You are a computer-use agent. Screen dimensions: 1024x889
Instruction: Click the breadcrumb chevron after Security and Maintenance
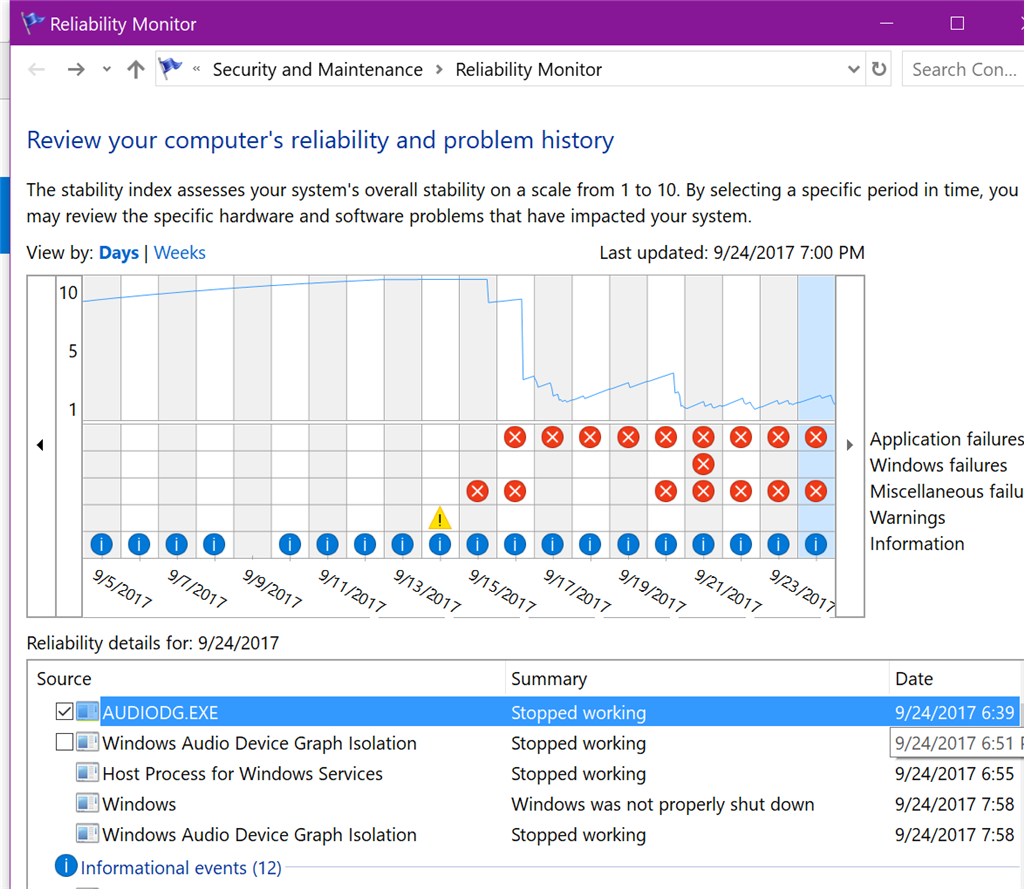(440, 69)
